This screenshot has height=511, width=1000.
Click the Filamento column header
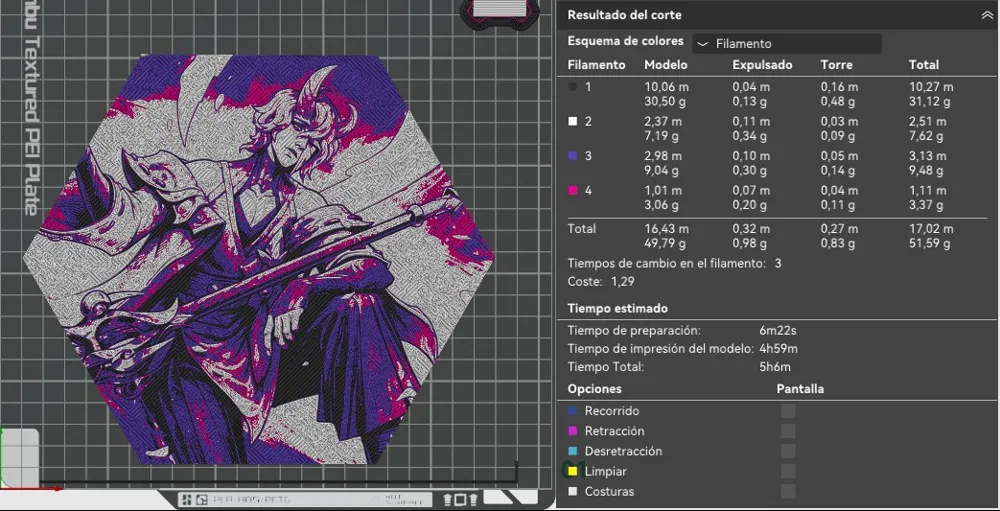[x=596, y=65]
